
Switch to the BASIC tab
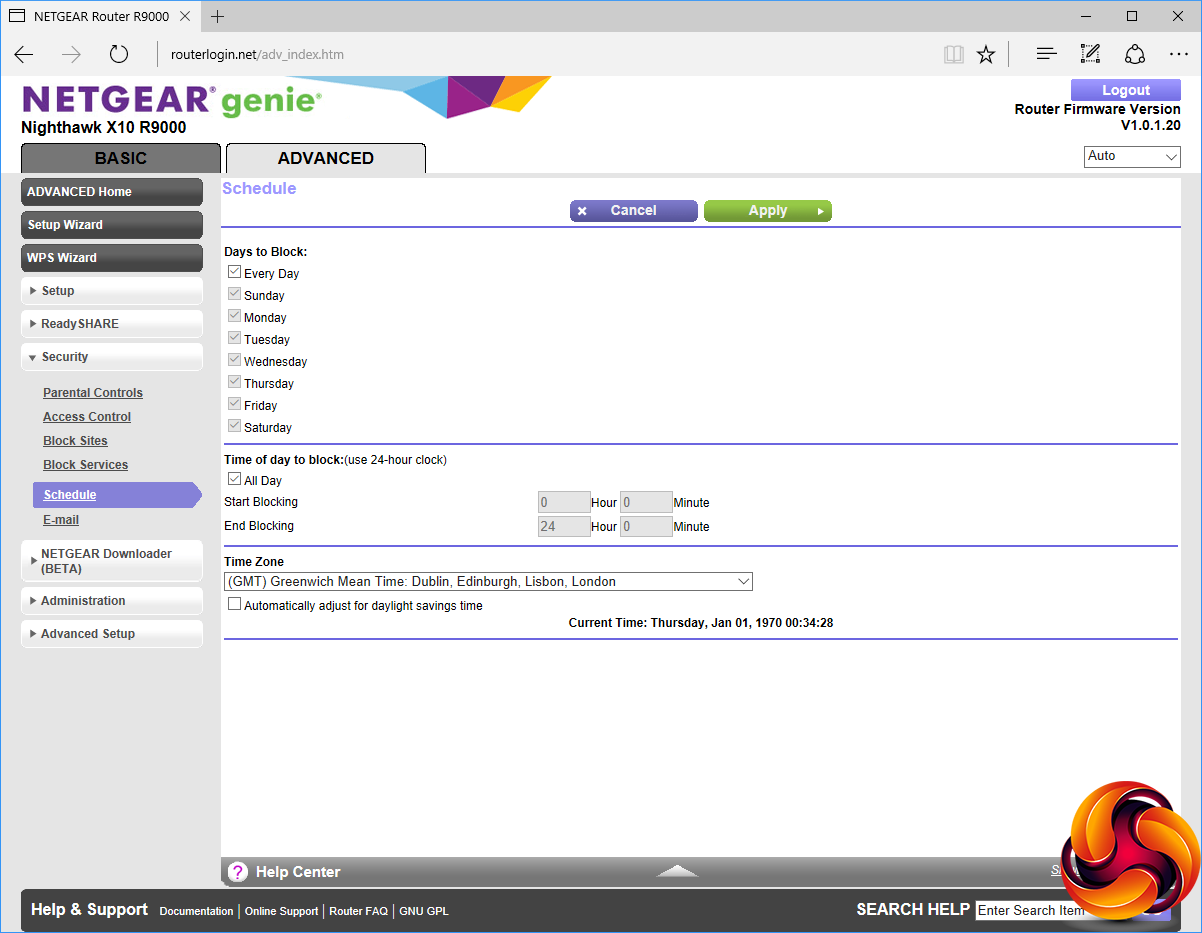pyautogui.click(x=121, y=158)
